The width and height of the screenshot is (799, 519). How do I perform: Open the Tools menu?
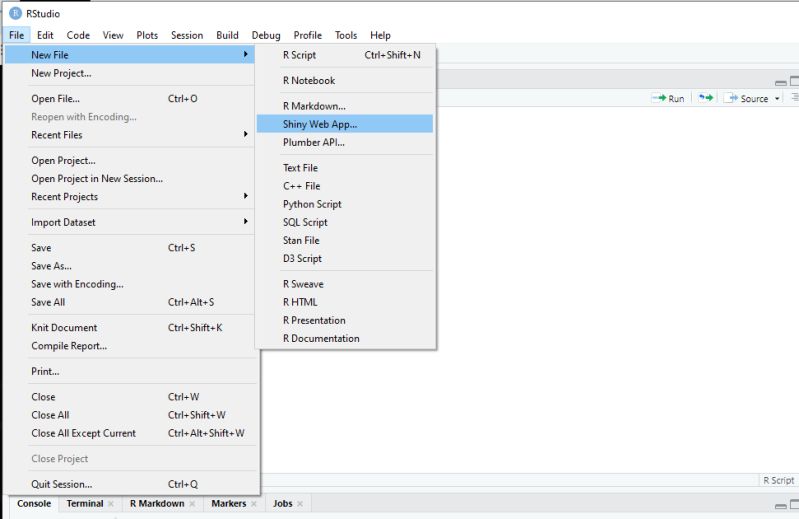[x=345, y=35]
